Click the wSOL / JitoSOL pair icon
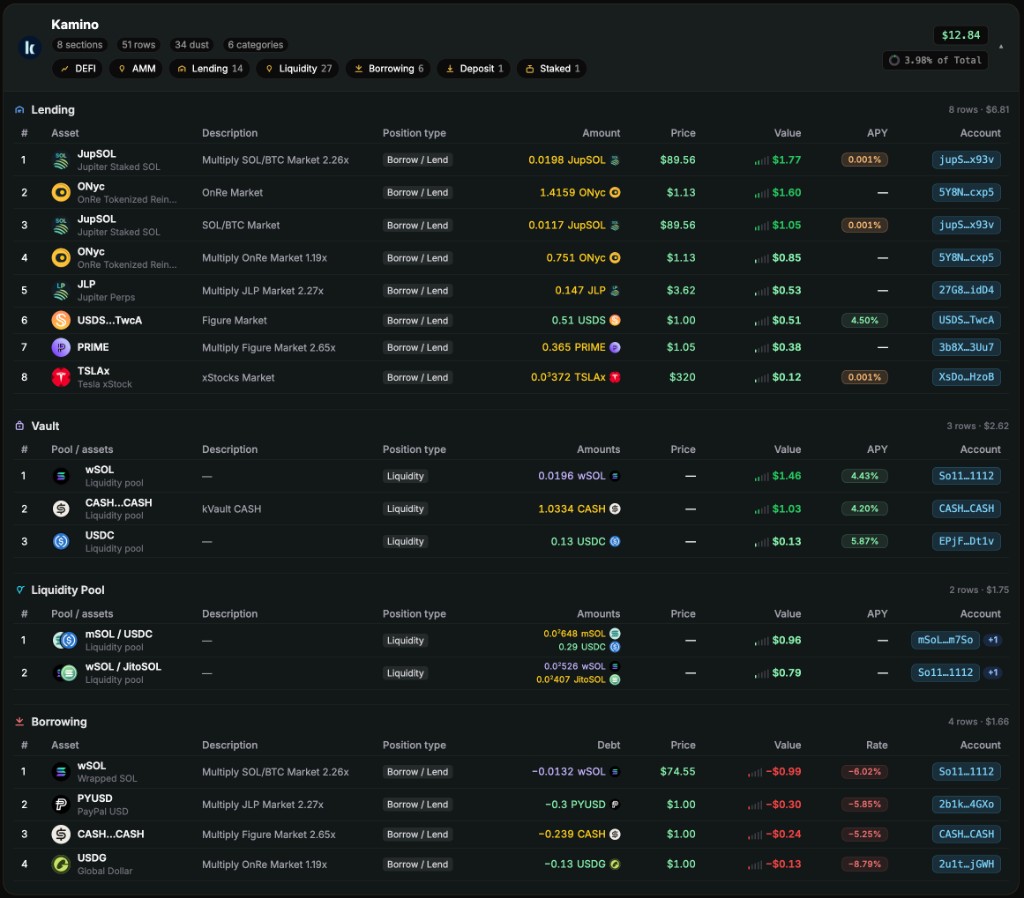This screenshot has height=898, width=1024. point(65,673)
